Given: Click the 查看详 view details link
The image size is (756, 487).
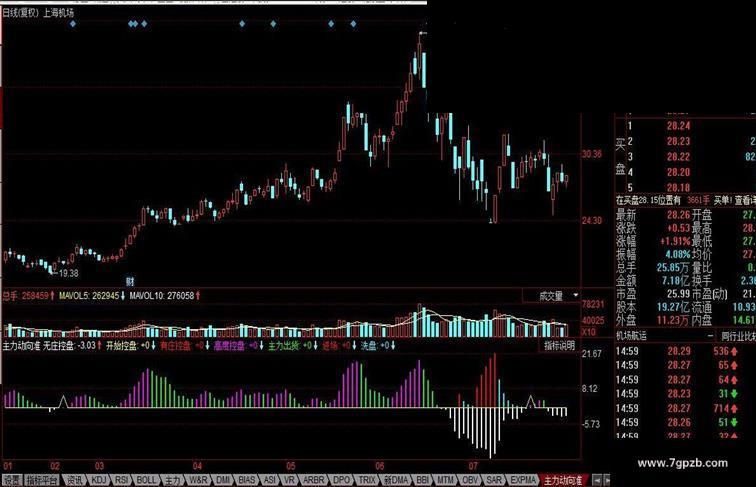Looking at the screenshot, I should click(745, 200).
